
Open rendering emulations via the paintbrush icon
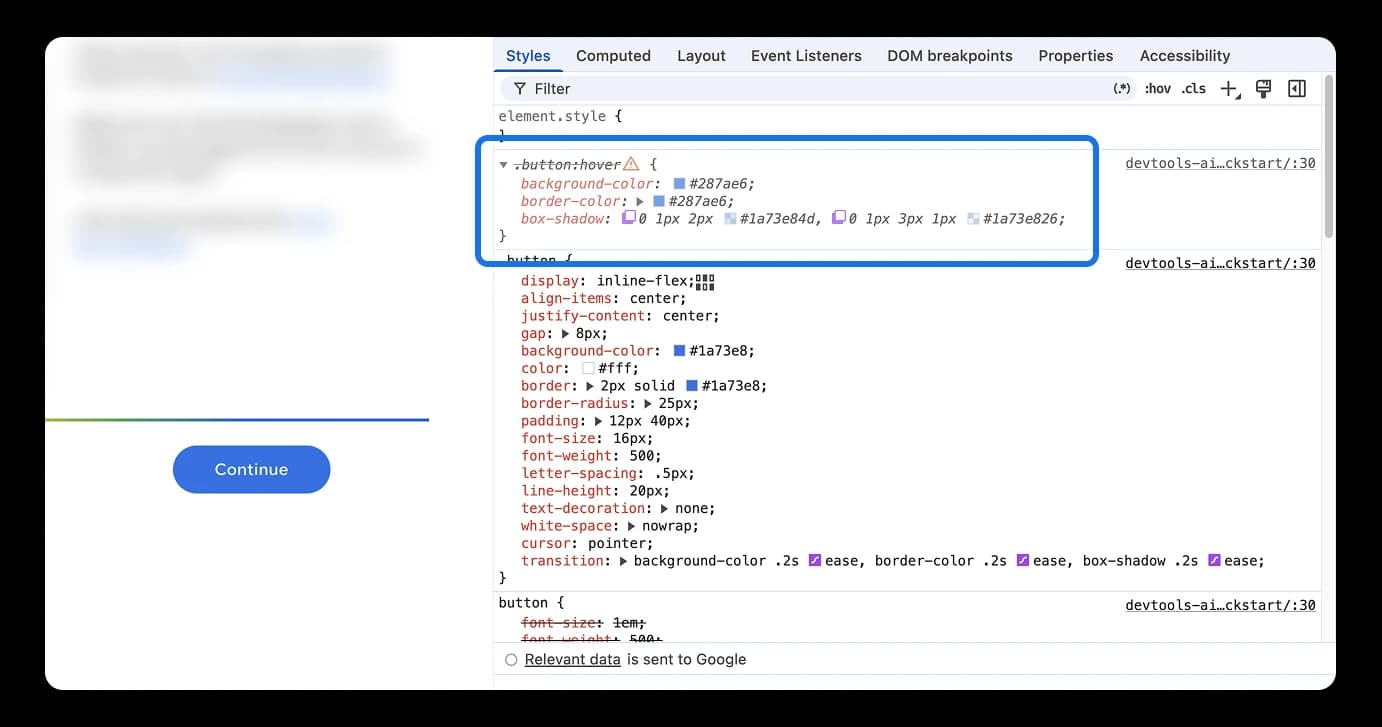[1263, 89]
